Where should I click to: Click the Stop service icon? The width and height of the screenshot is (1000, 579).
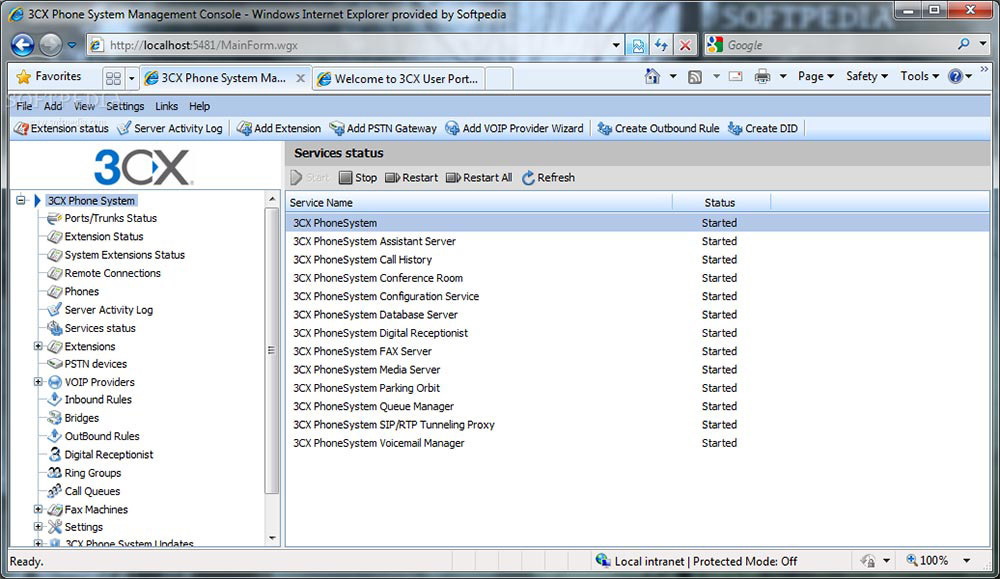tap(345, 177)
